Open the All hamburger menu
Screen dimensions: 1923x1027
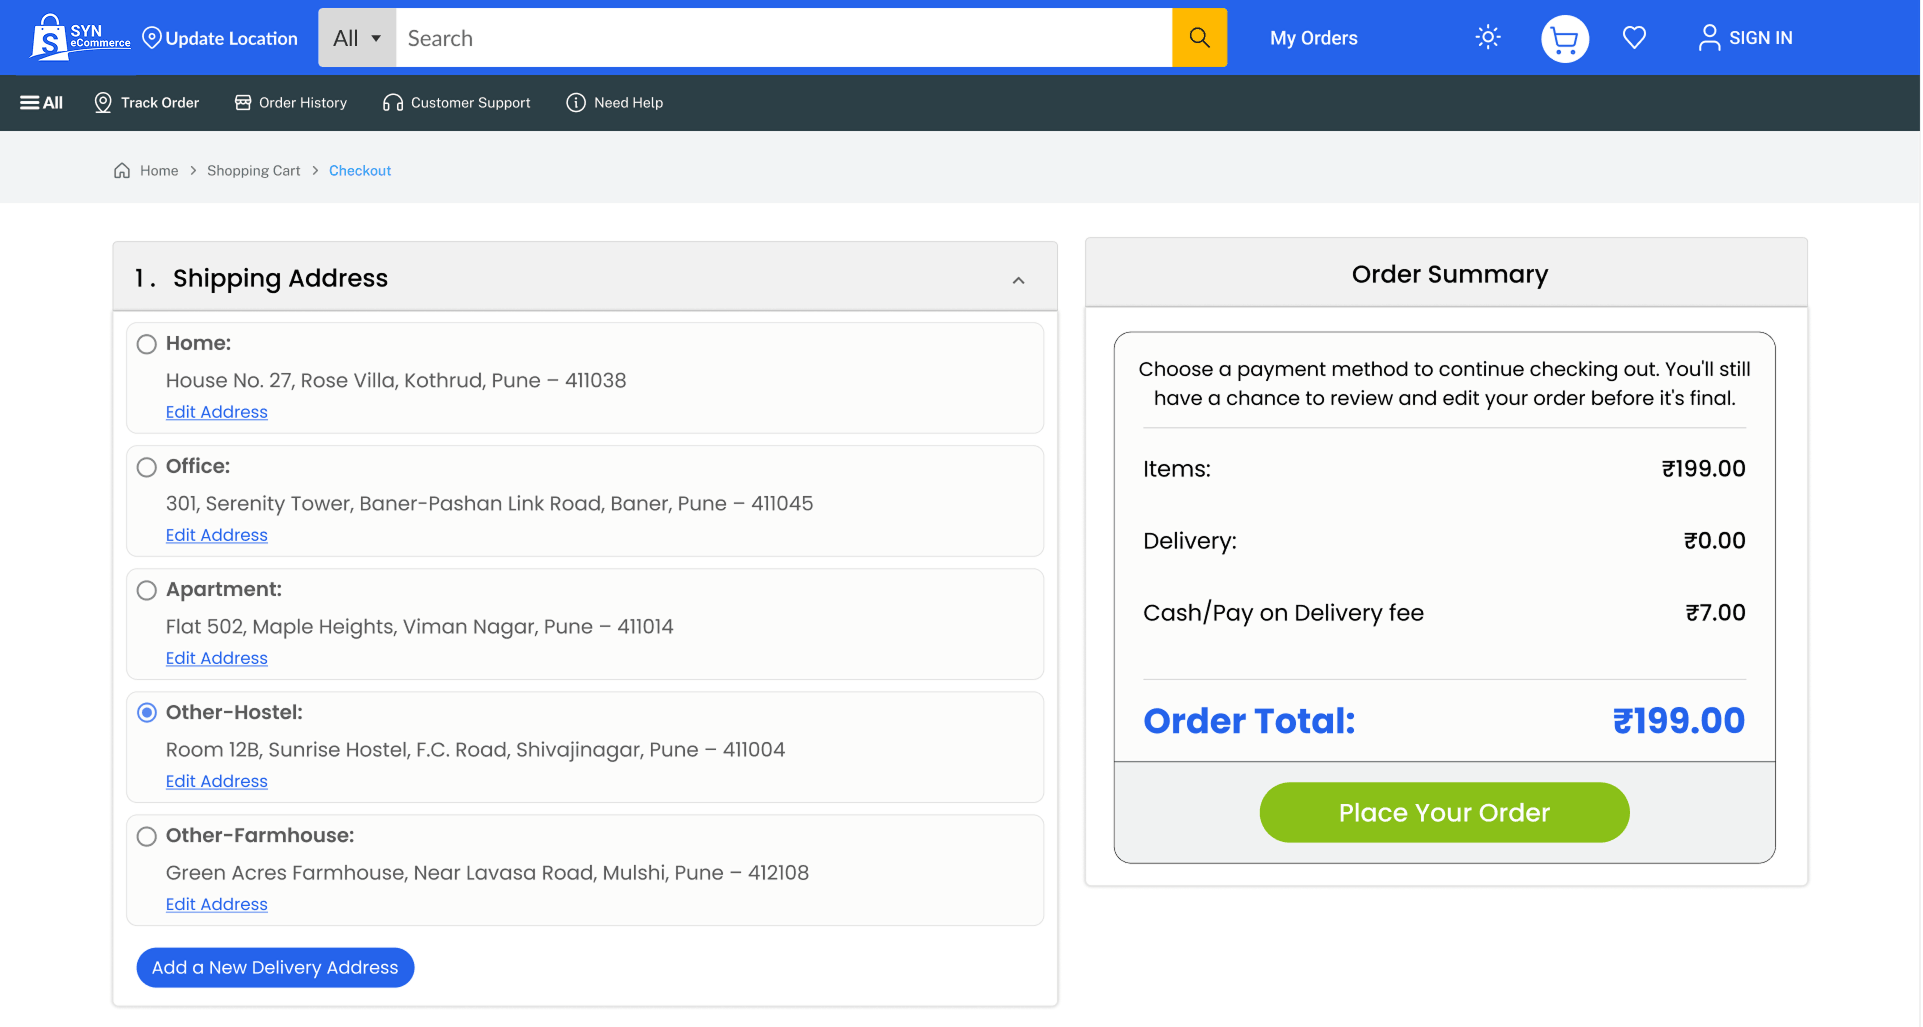coord(42,103)
